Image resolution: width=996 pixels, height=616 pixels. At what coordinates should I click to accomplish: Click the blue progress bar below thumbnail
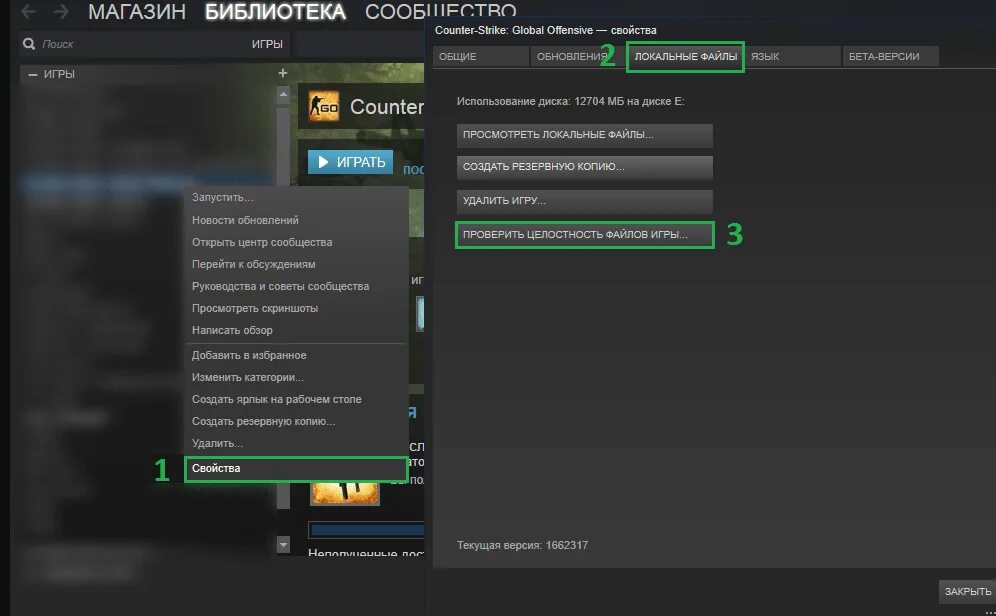(x=367, y=530)
